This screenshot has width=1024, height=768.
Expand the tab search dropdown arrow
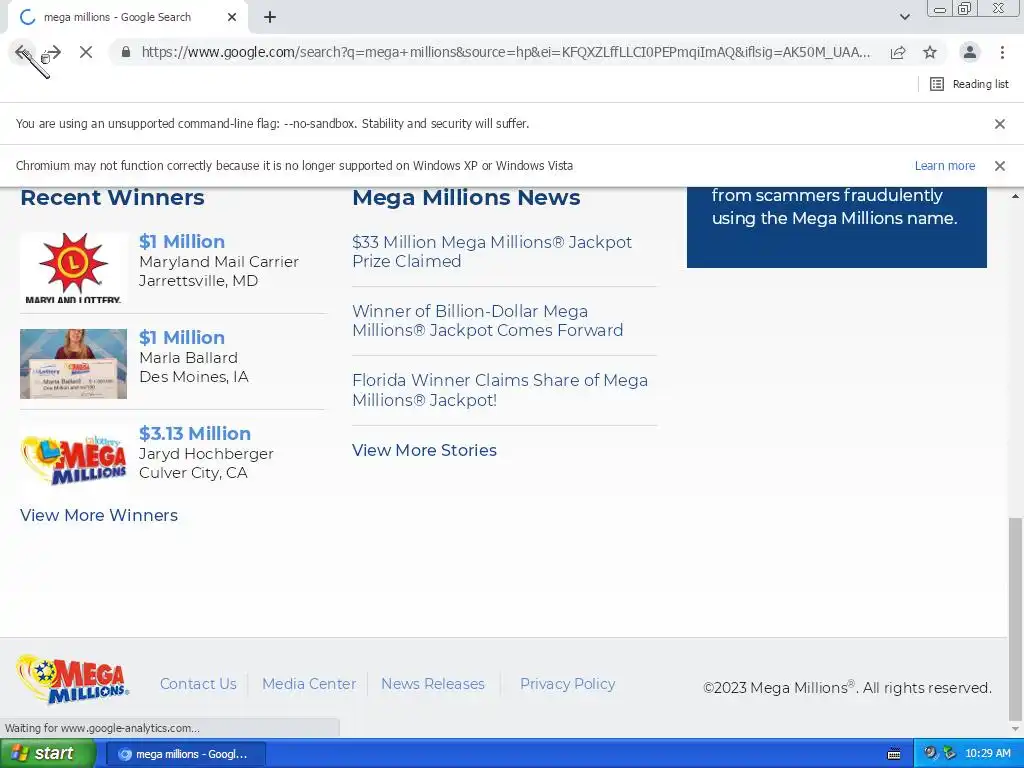click(x=904, y=17)
